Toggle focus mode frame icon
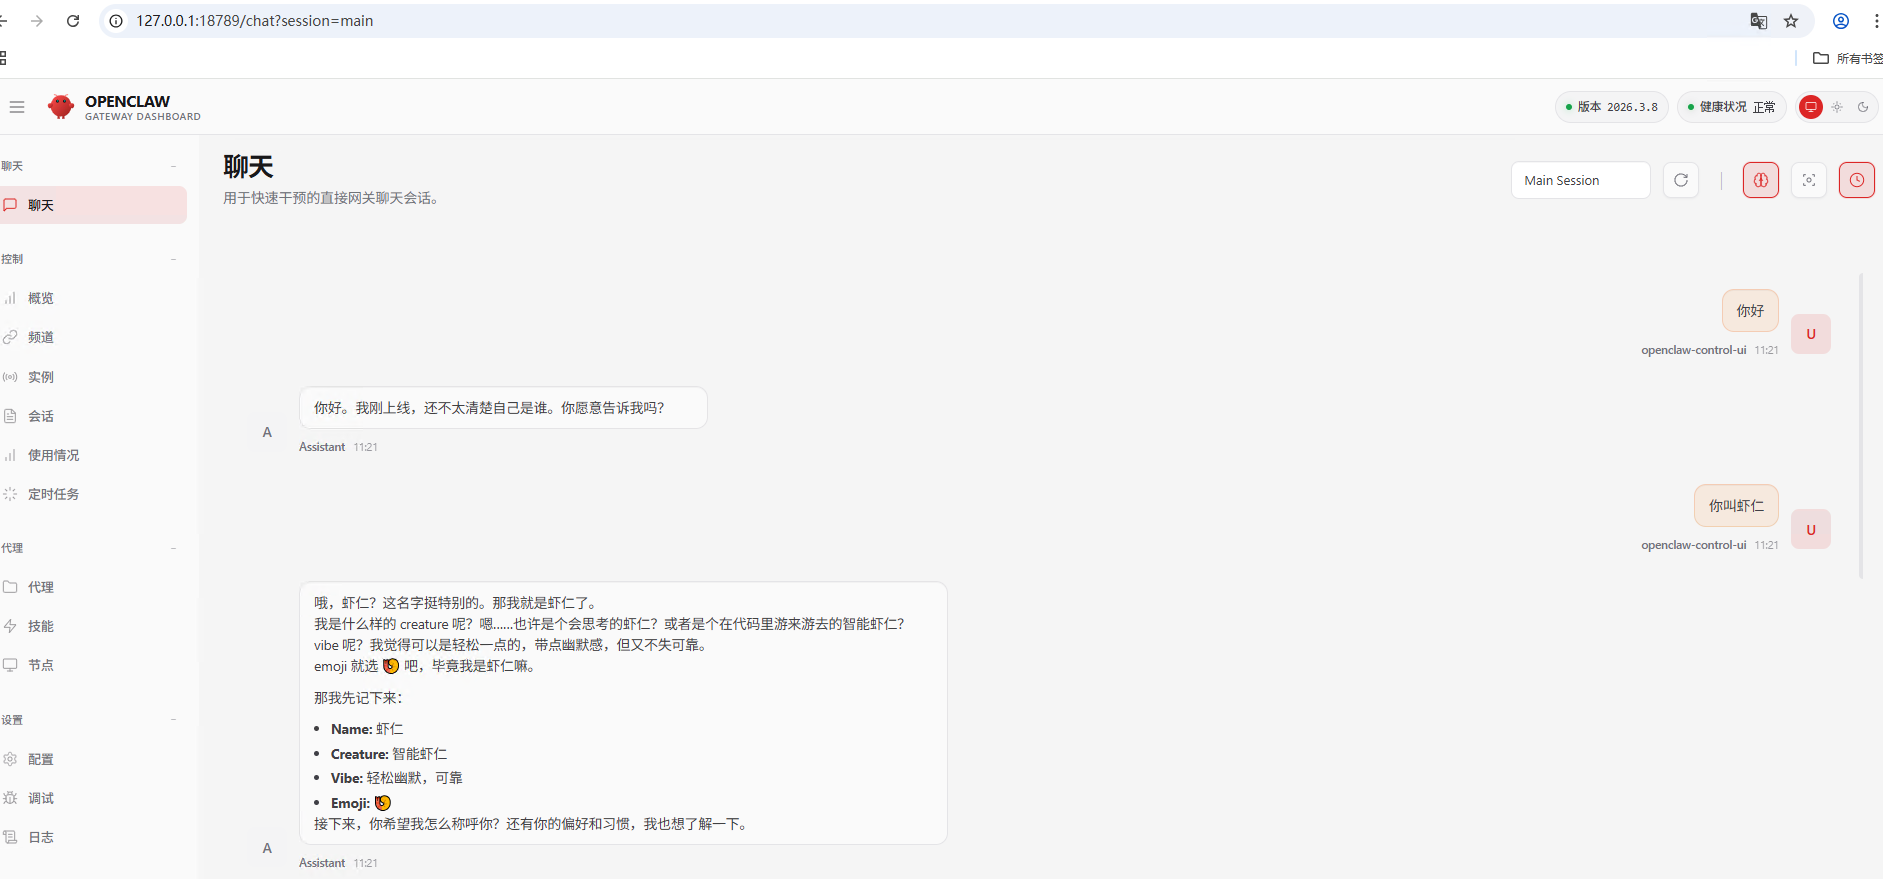This screenshot has width=1883, height=879. click(x=1809, y=180)
